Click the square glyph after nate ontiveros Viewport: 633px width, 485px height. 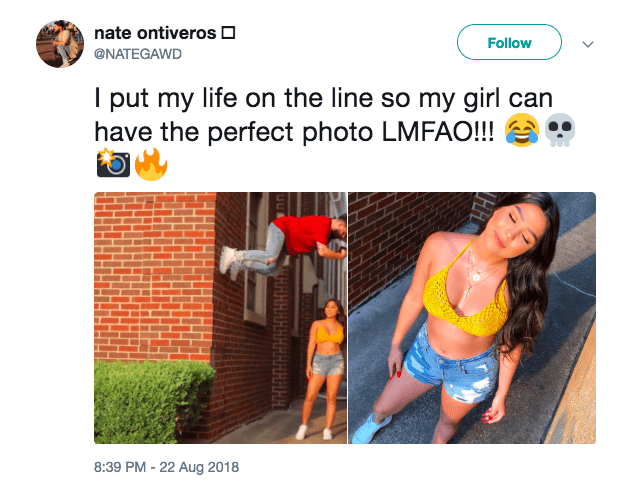coord(228,33)
